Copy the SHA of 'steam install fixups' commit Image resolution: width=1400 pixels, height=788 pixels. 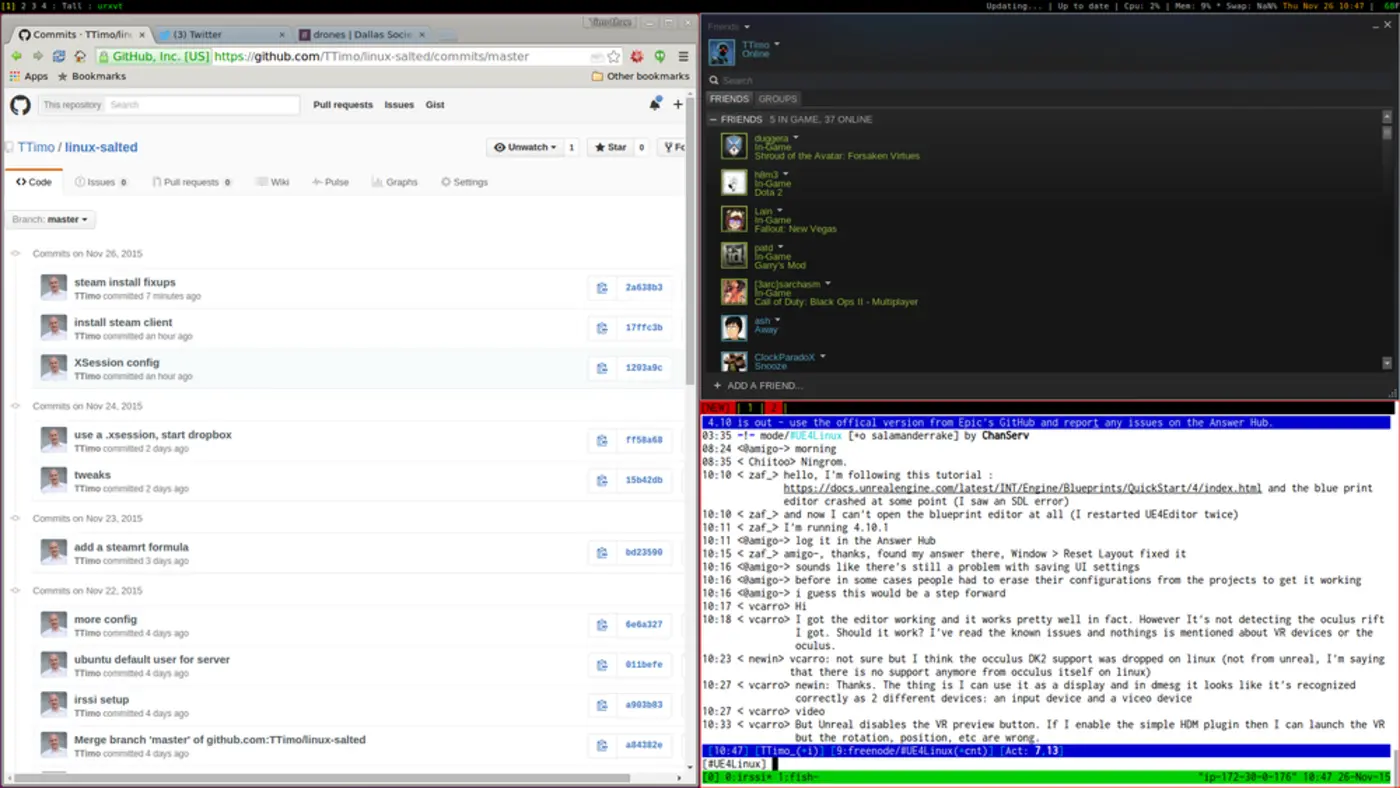[601, 287]
